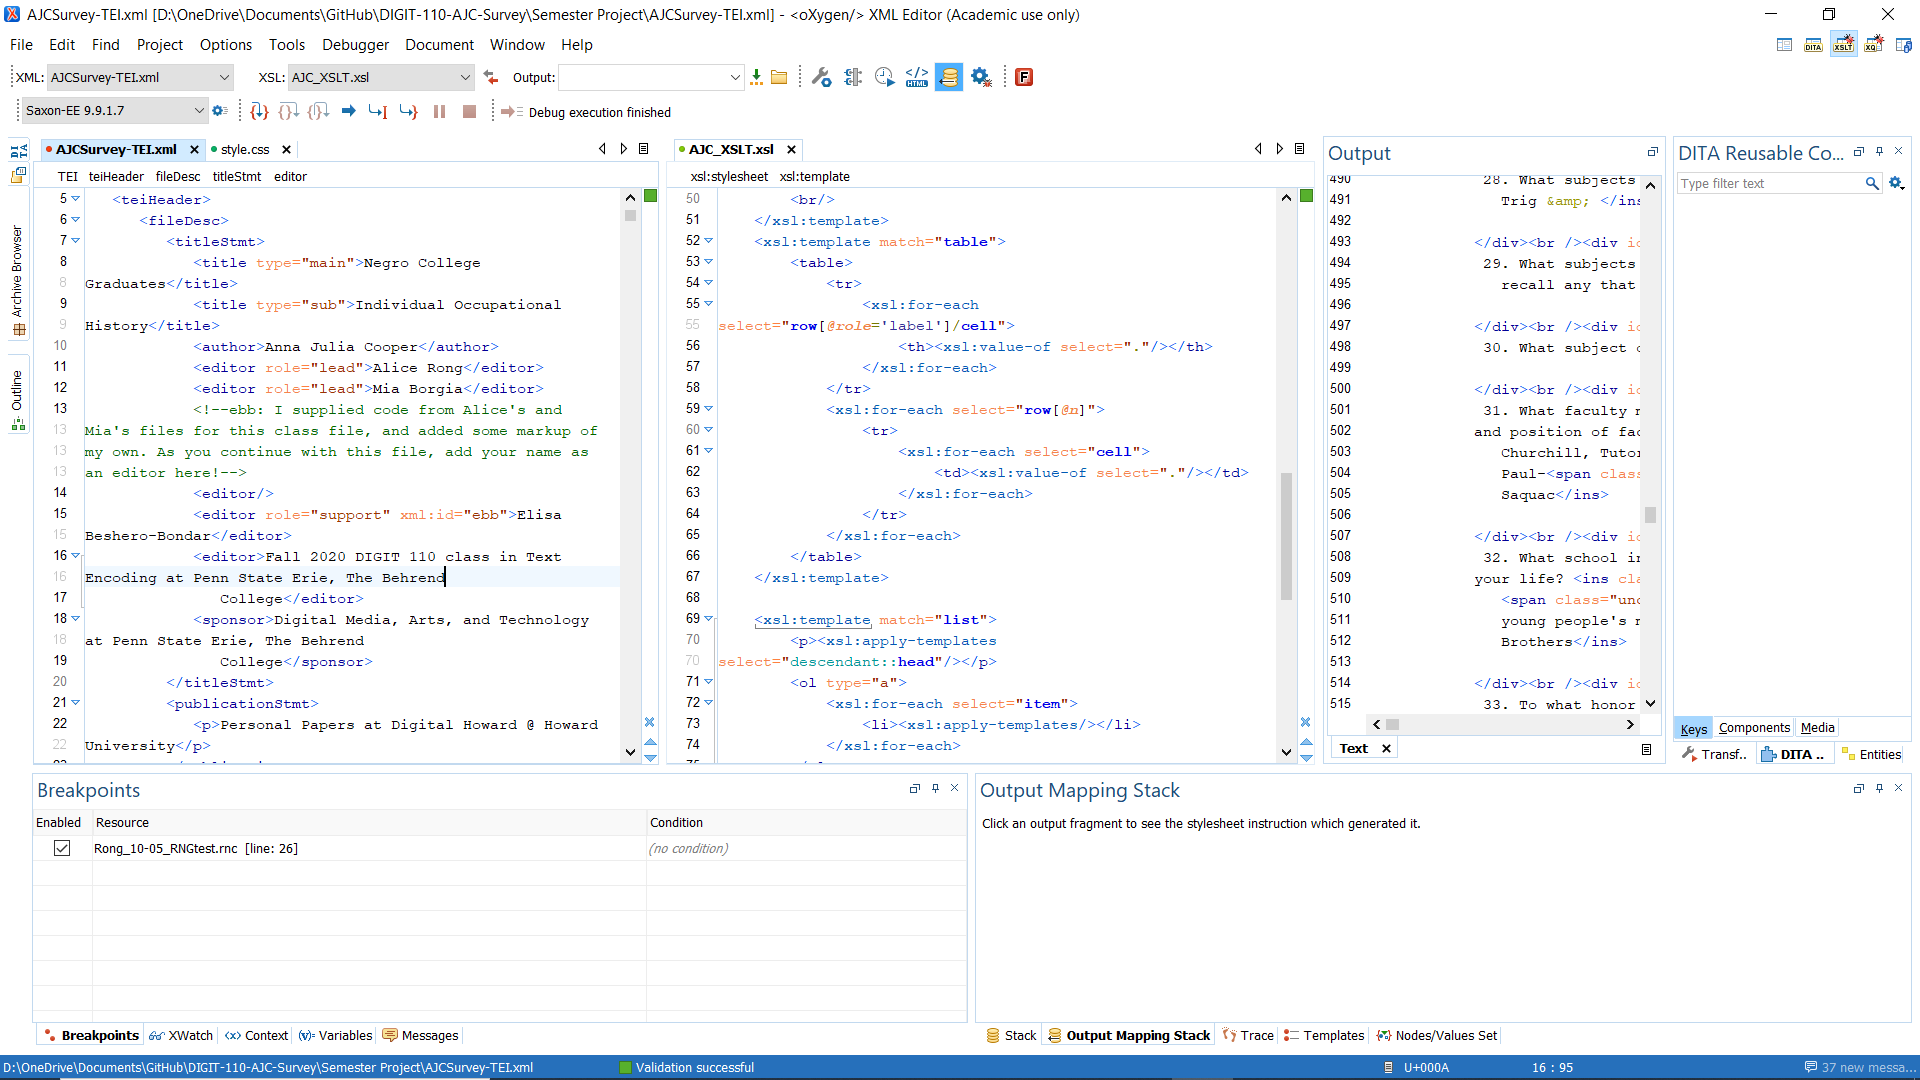The width and height of the screenshot is (1920, 1080).
Task: Toggle the Rong_10-05_RNGtest.rnc breakpoint checkbox
Action: click(x=62, y=848)
